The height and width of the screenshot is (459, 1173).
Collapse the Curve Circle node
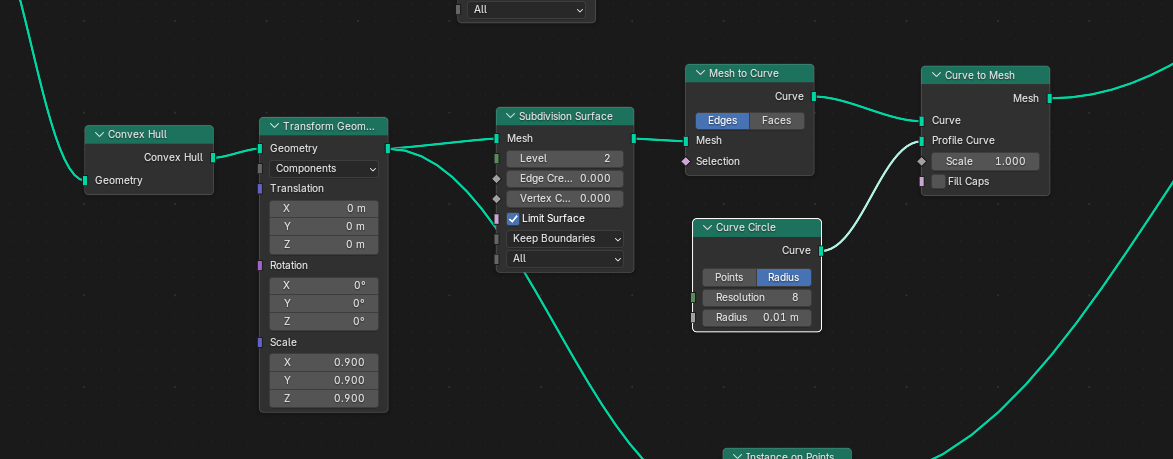point(707,227)
